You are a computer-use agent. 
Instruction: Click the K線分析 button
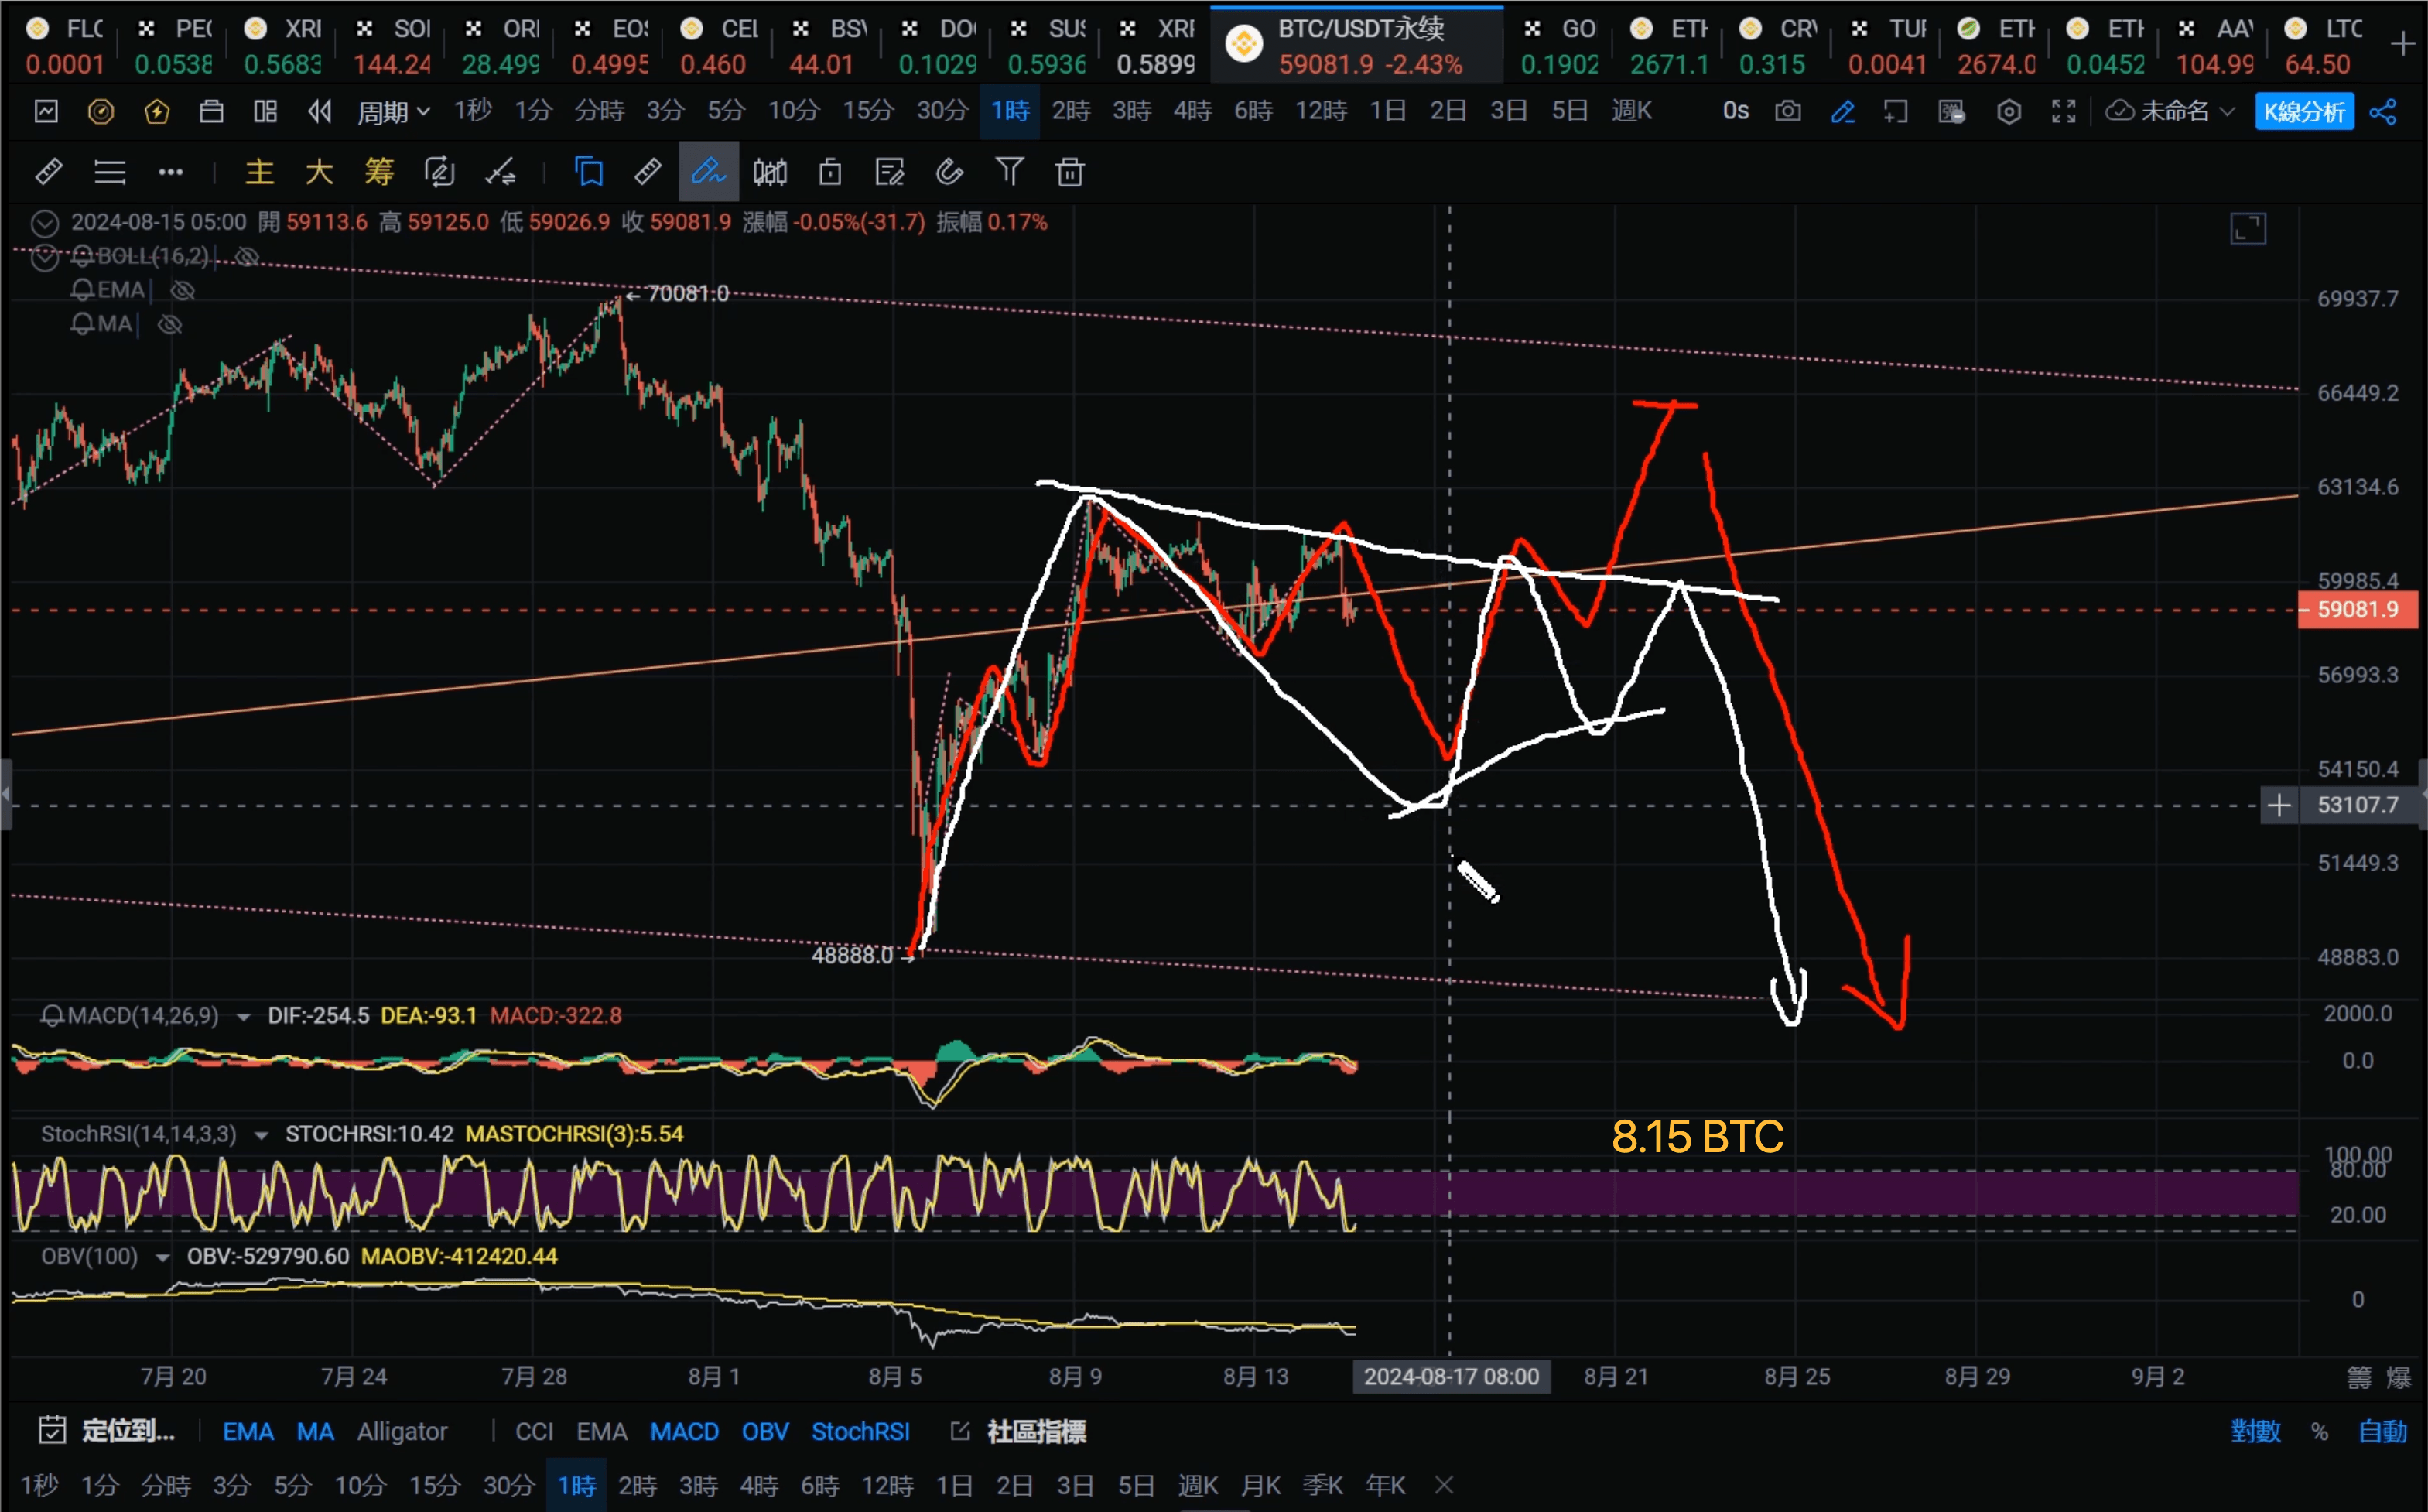[x=2304, y=111]
